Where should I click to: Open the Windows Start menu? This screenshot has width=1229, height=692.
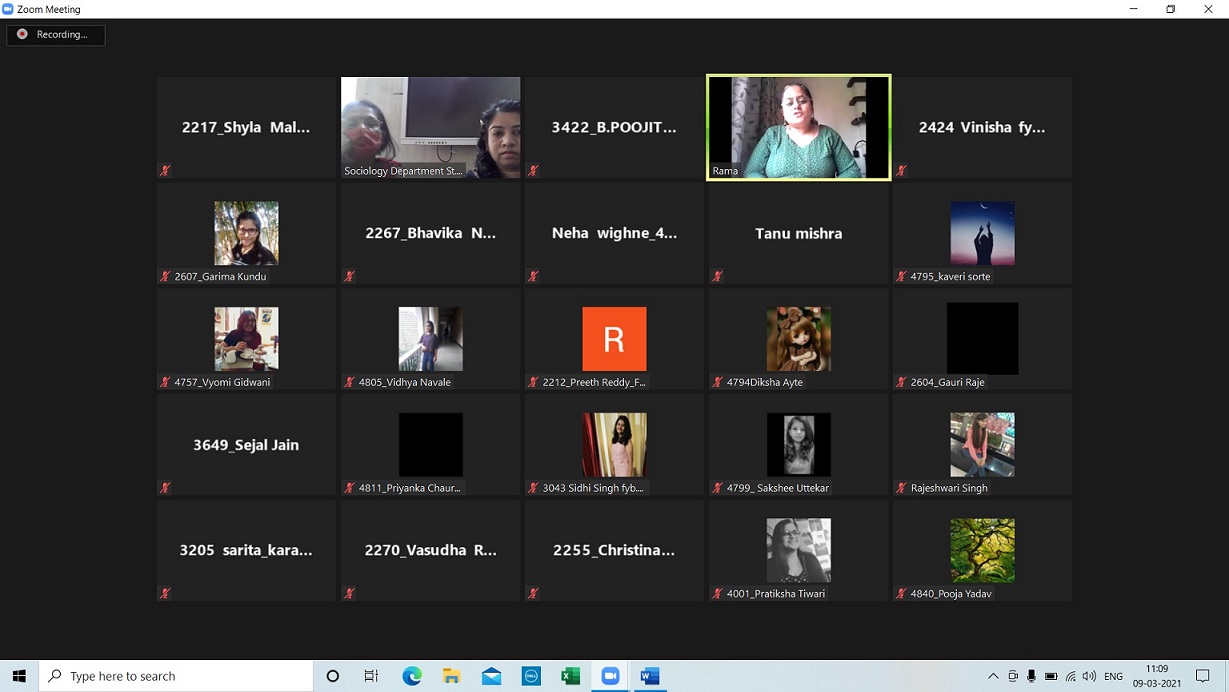click(x=19, y=676)
